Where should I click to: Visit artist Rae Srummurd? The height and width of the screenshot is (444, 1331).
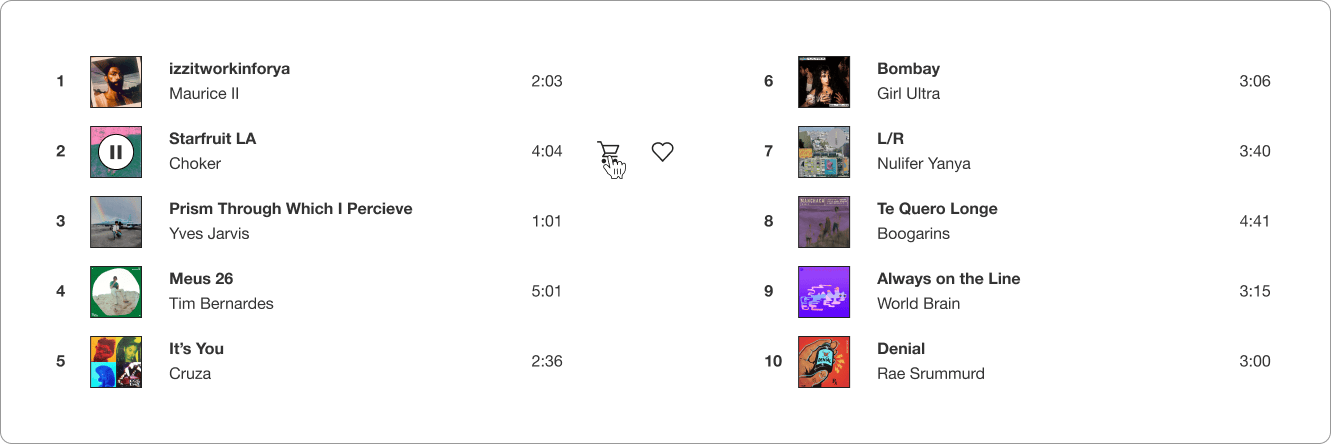coord(930,374)
